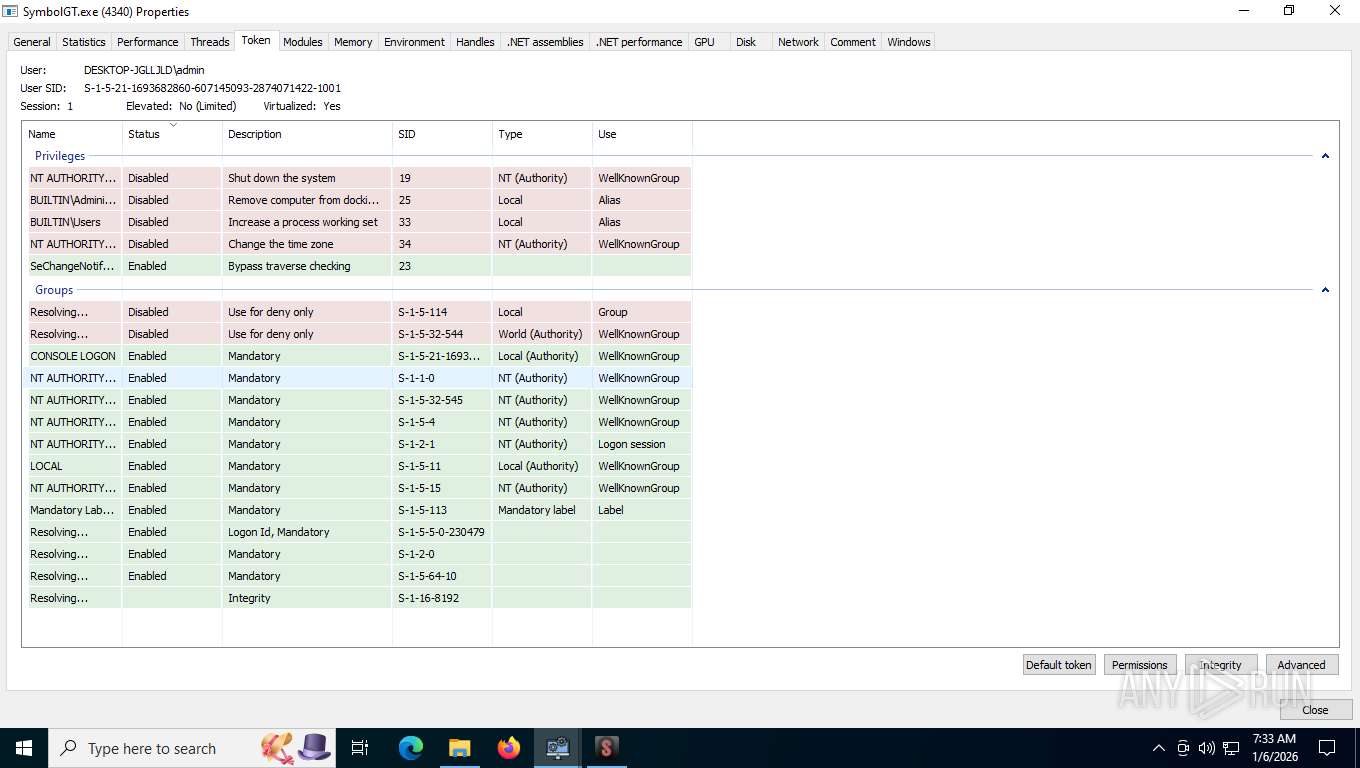
Task: Click the 'Mandatory label' type cell
Action: click(x=542, y=510)
